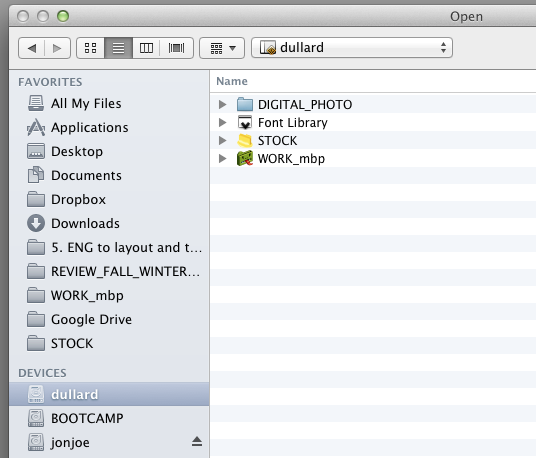Expand the Font Library folder
Image resolution: width=536 pixels, height=458 pixels.
tap(223, 122)
